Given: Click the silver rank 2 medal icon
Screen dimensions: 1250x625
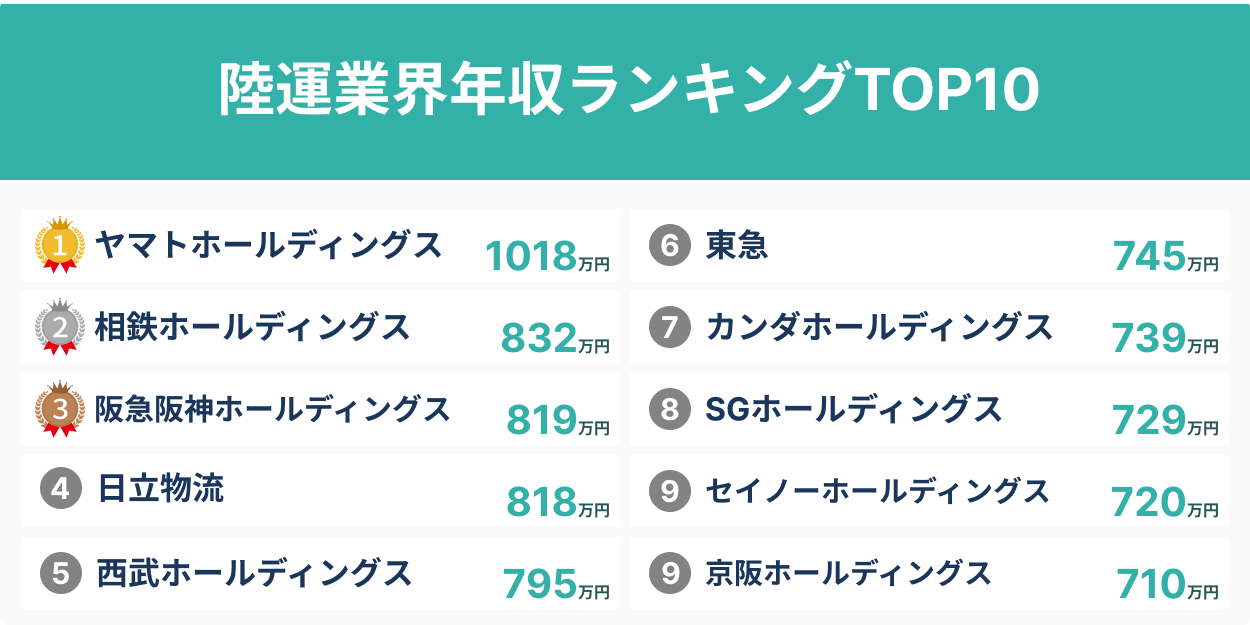Looking at the screenshot, I should point(60,328).
